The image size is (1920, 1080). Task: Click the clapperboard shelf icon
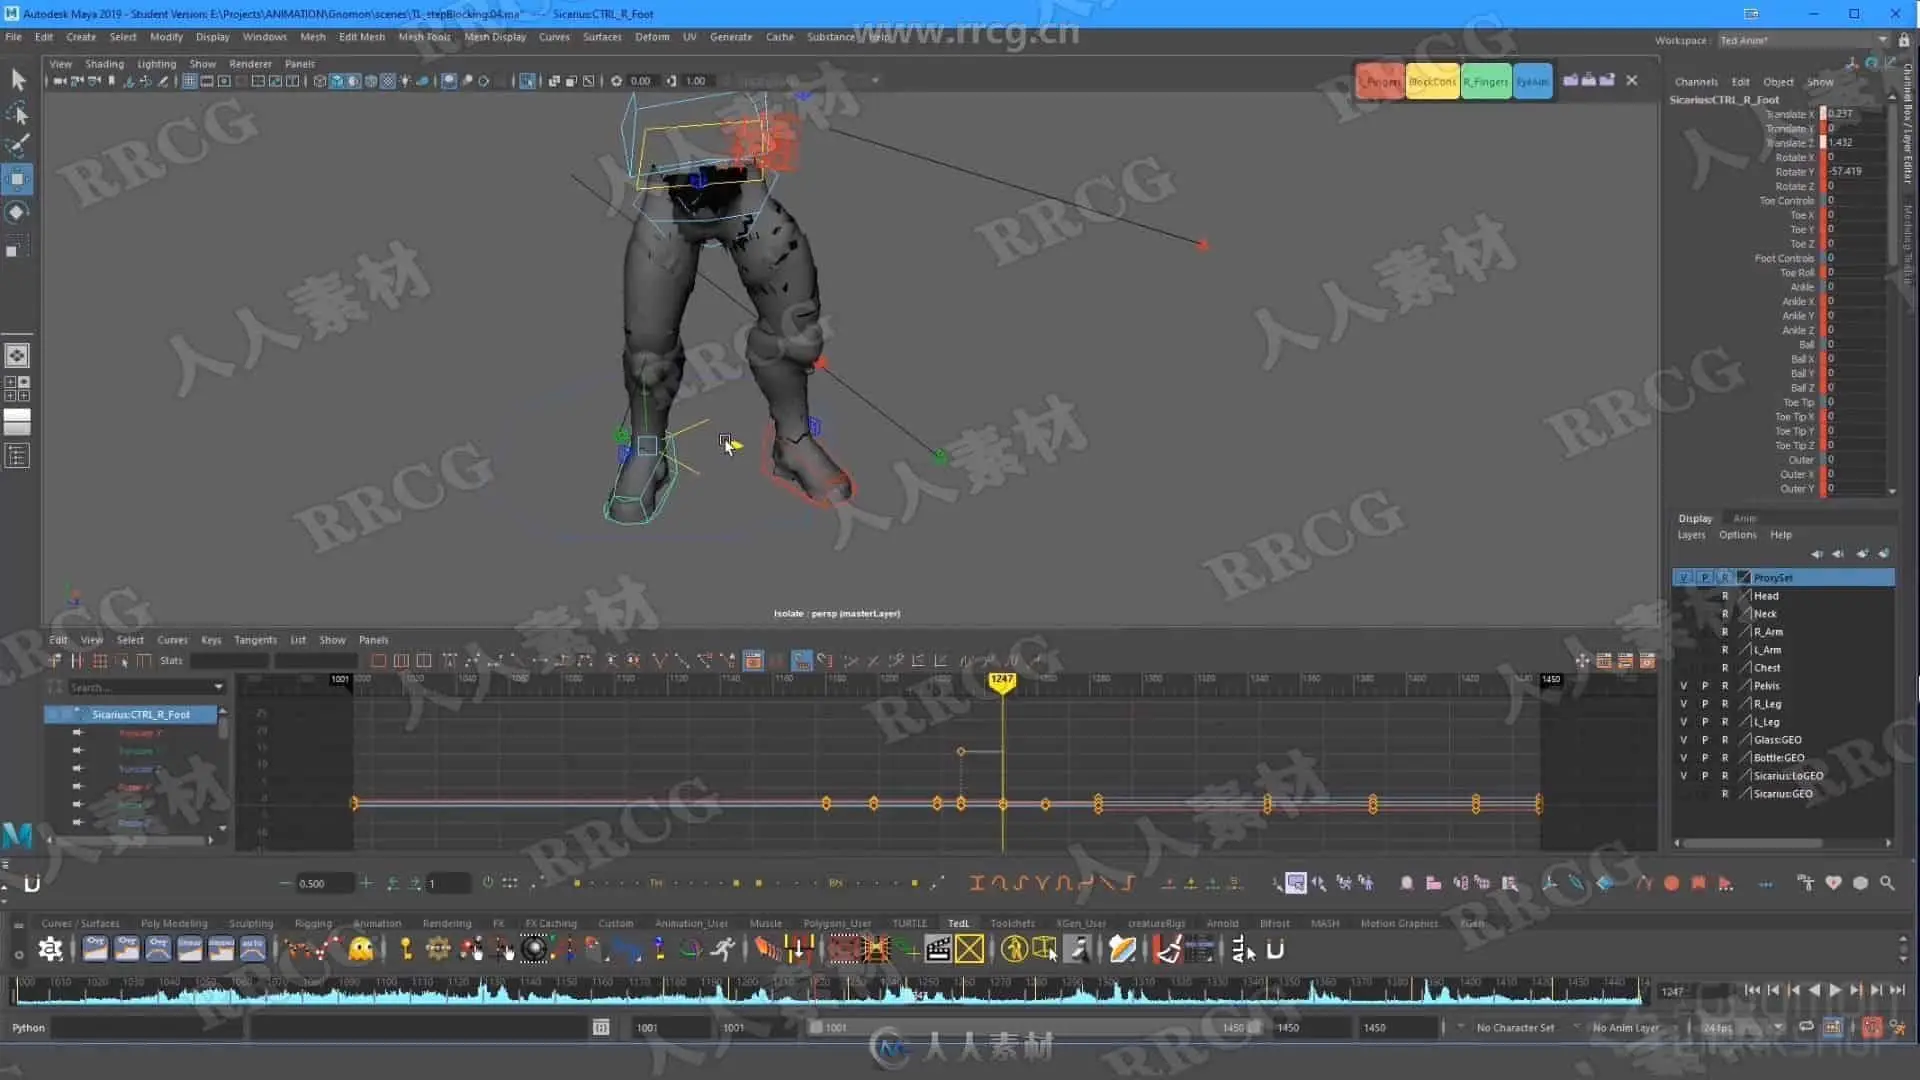pos(938,949)
